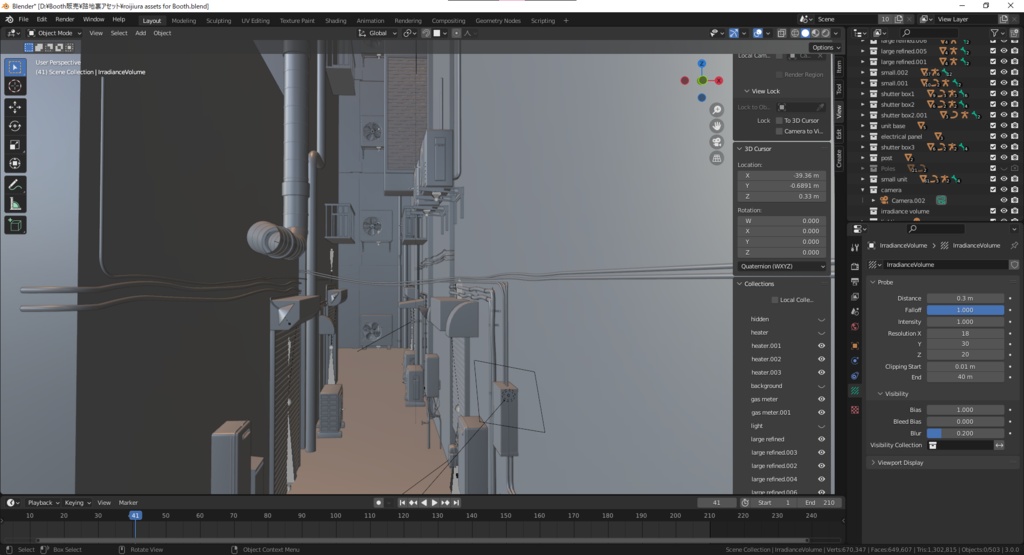Uncheck the post collection exclude checkbox

[993, 158]
